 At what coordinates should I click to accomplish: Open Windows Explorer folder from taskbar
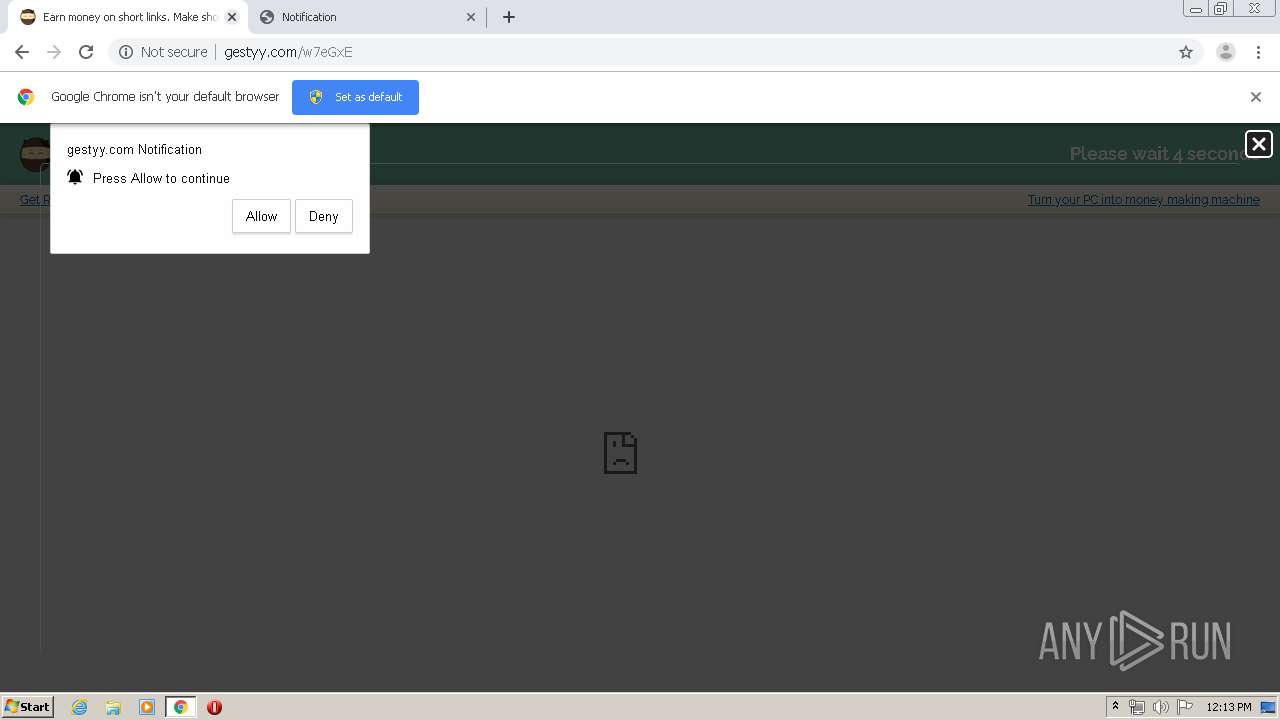pyautogui.click(x=113, y=707)
